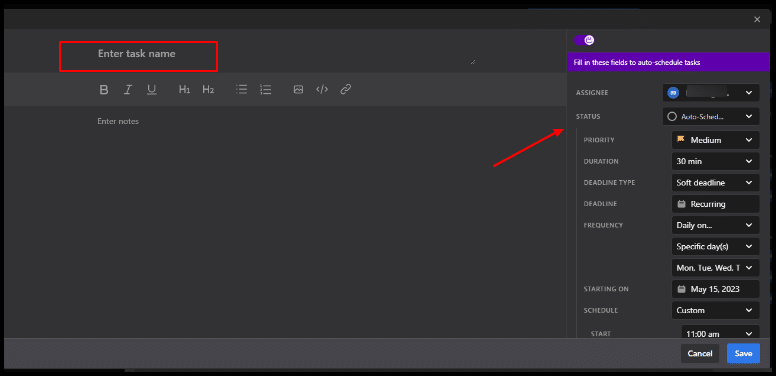776x376 pixels.
Task: Open the Assignee dropdown
Action: pyautogui.click(x=711, y=93)
